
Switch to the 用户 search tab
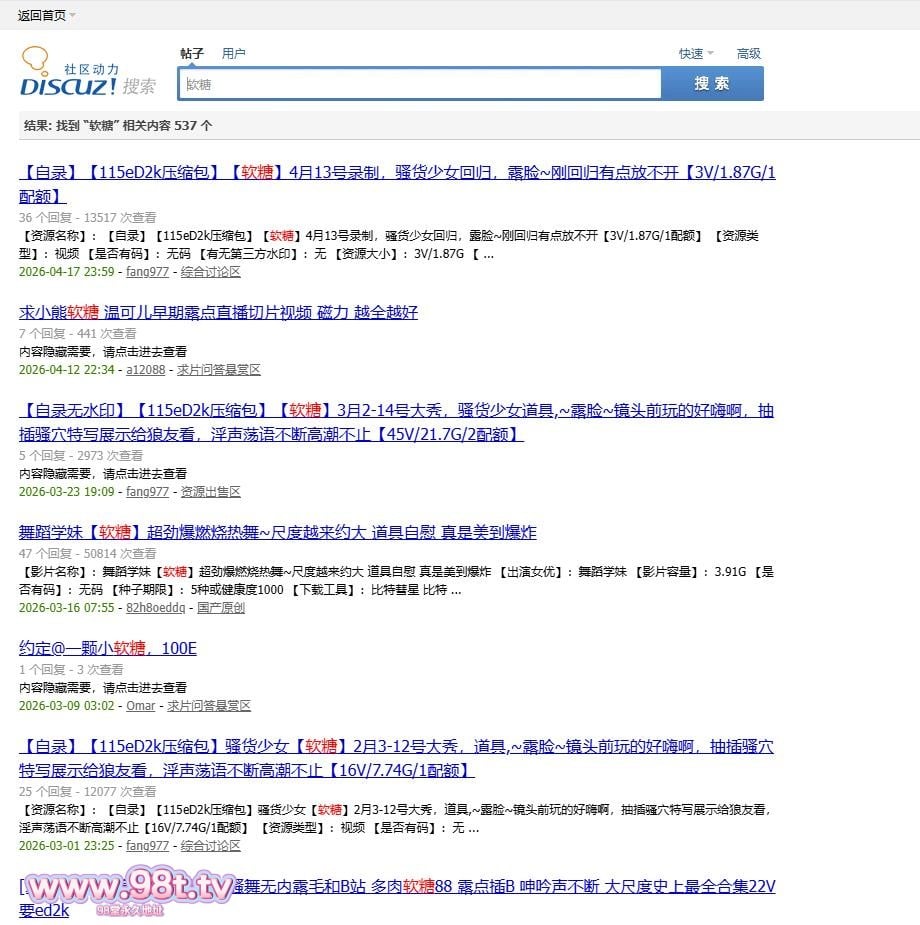point(233,54)
